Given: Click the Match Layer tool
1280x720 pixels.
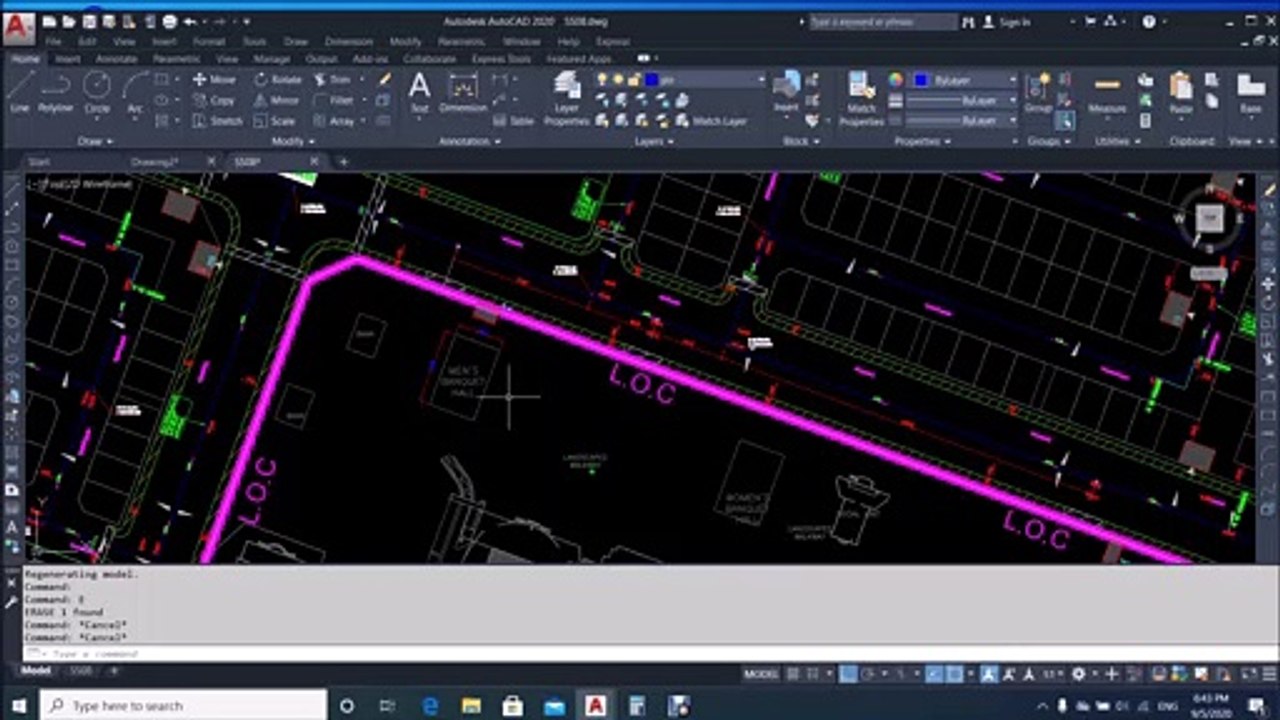Looking at the screenshot, I should [x=711, y=121].
